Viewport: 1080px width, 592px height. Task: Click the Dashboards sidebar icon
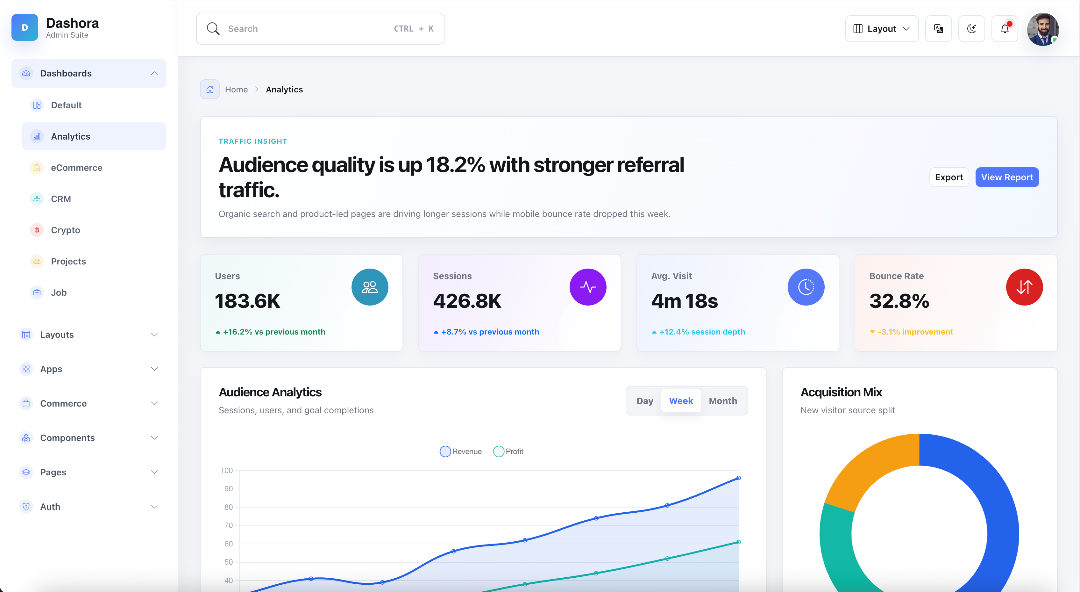pyautogui.click(x=26, y=73)
